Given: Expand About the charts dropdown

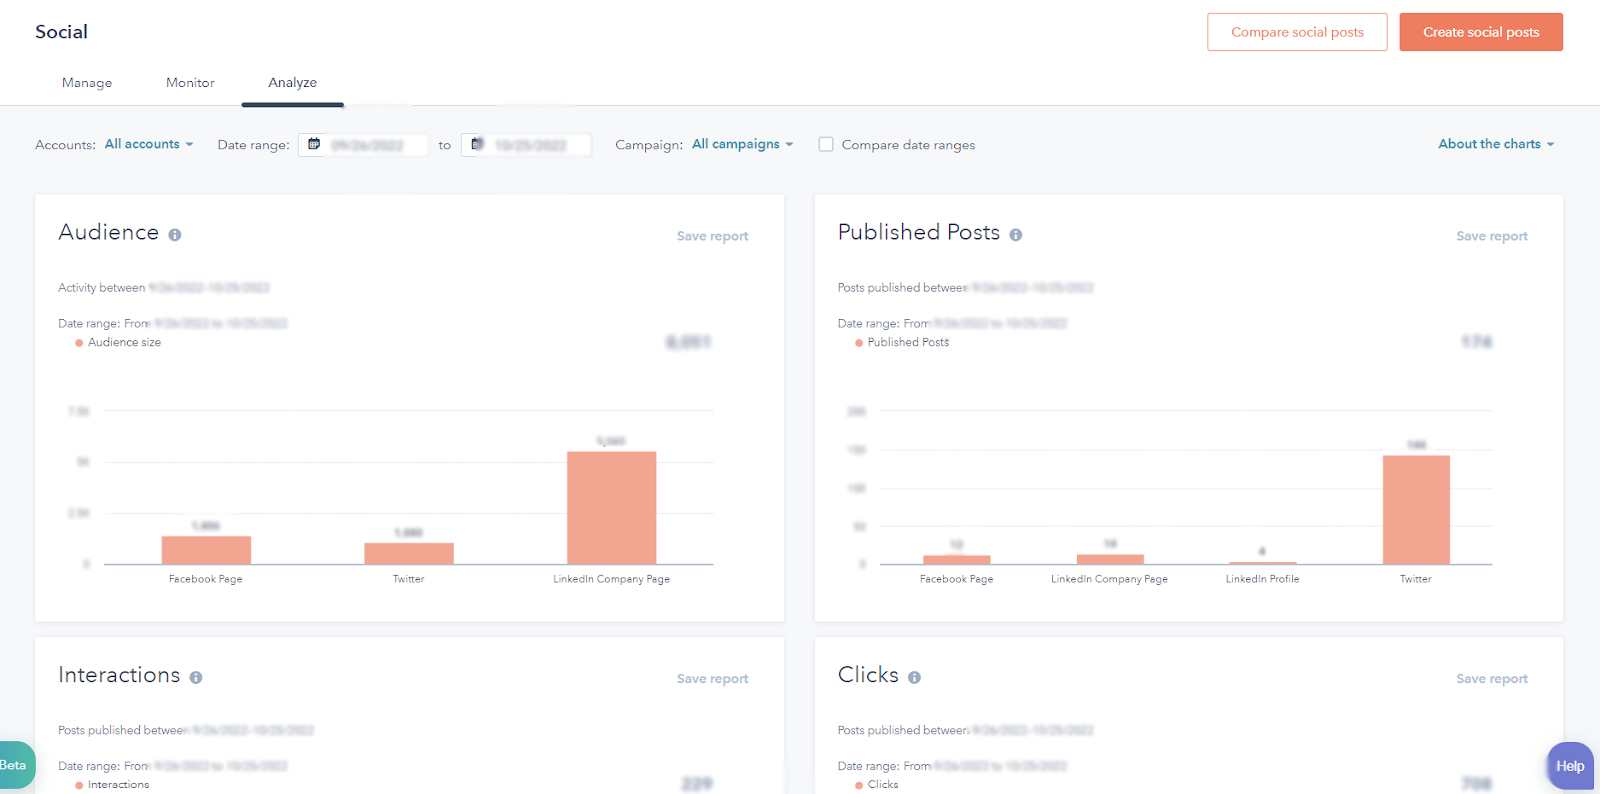Looking at the screenshot, I should [1496, 144].
